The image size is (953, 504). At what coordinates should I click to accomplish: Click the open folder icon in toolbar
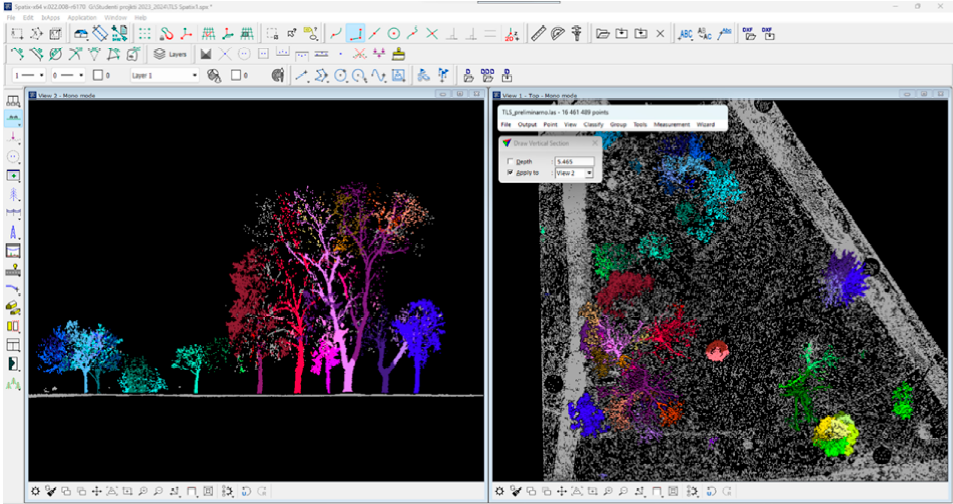(x=602, y=33)
